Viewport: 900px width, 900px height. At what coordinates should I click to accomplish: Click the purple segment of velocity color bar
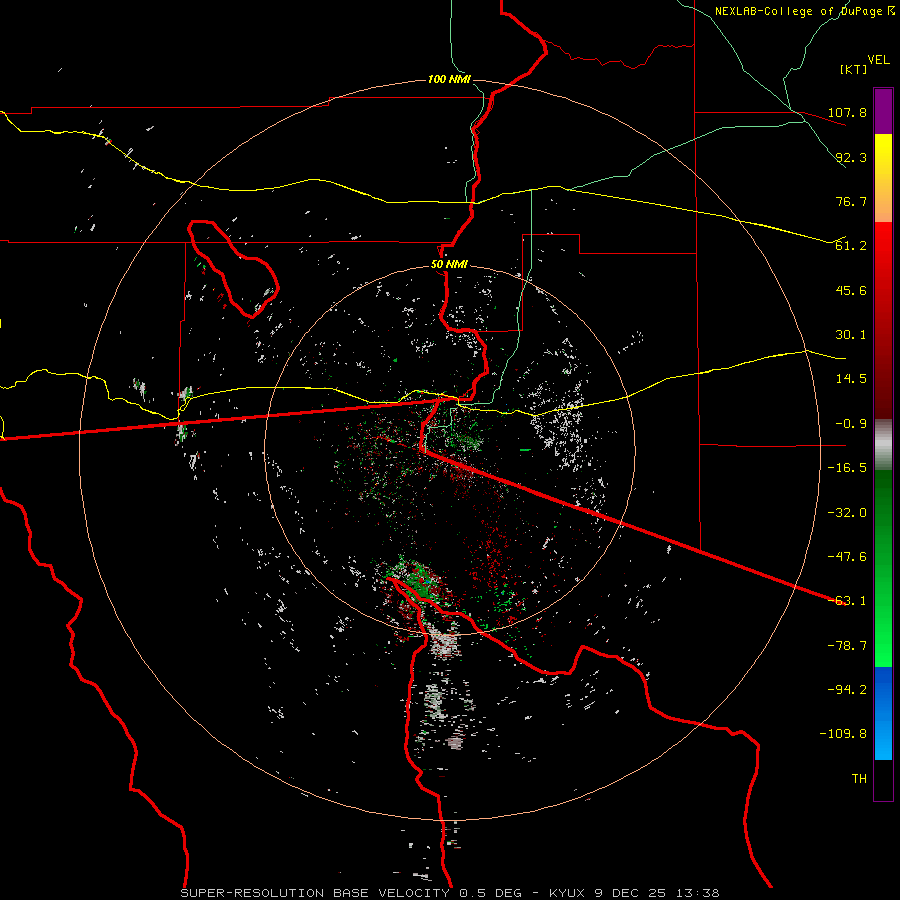883,111
